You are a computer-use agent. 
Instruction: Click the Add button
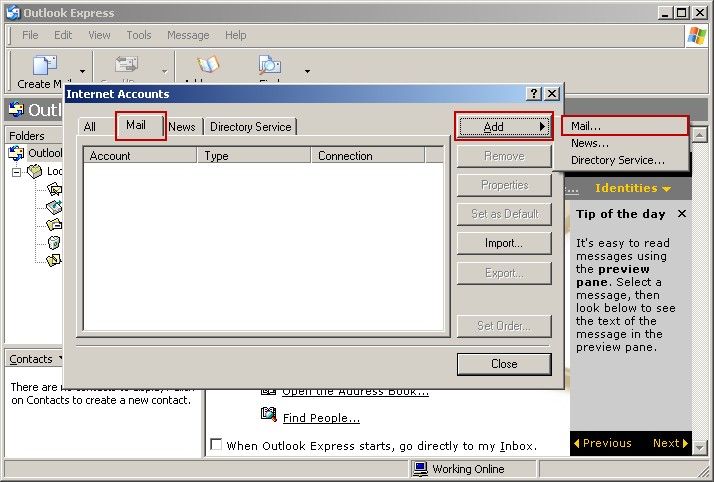tap(504, 127)
